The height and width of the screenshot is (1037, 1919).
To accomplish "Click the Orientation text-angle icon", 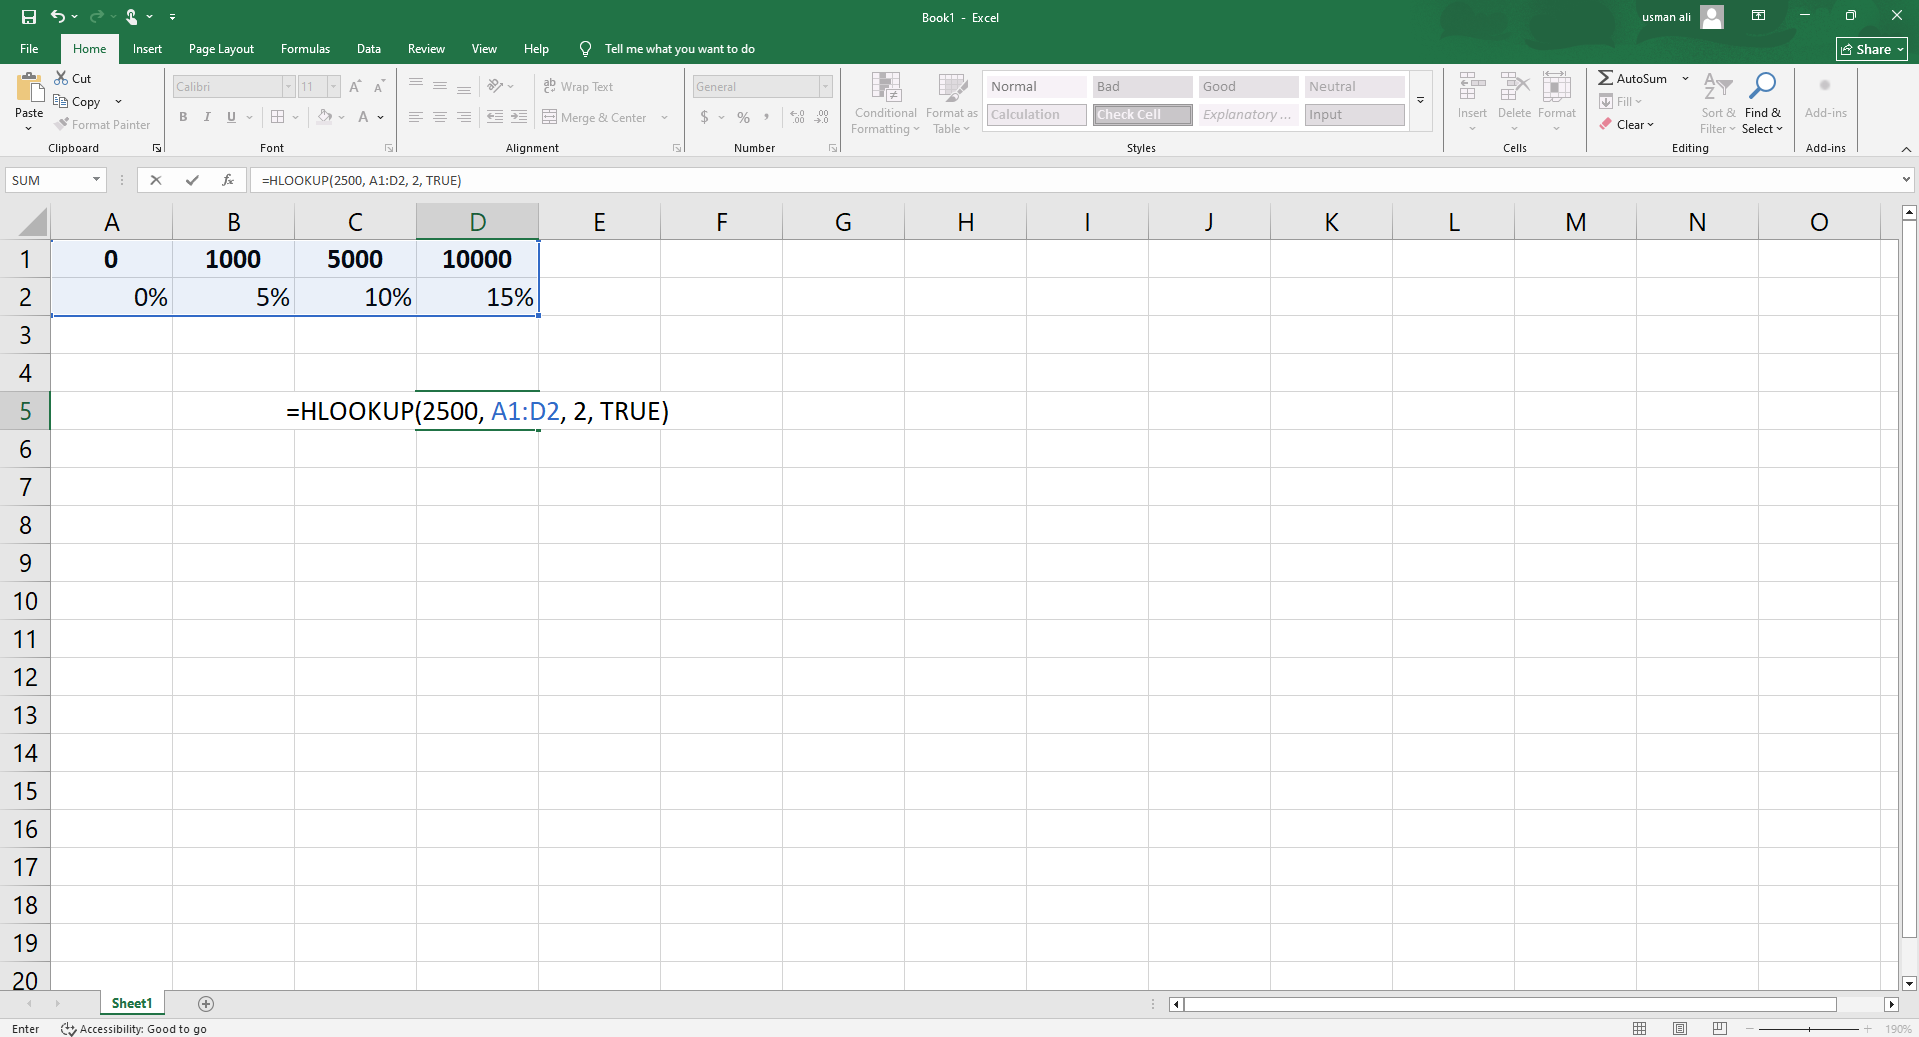I will 495,86.
